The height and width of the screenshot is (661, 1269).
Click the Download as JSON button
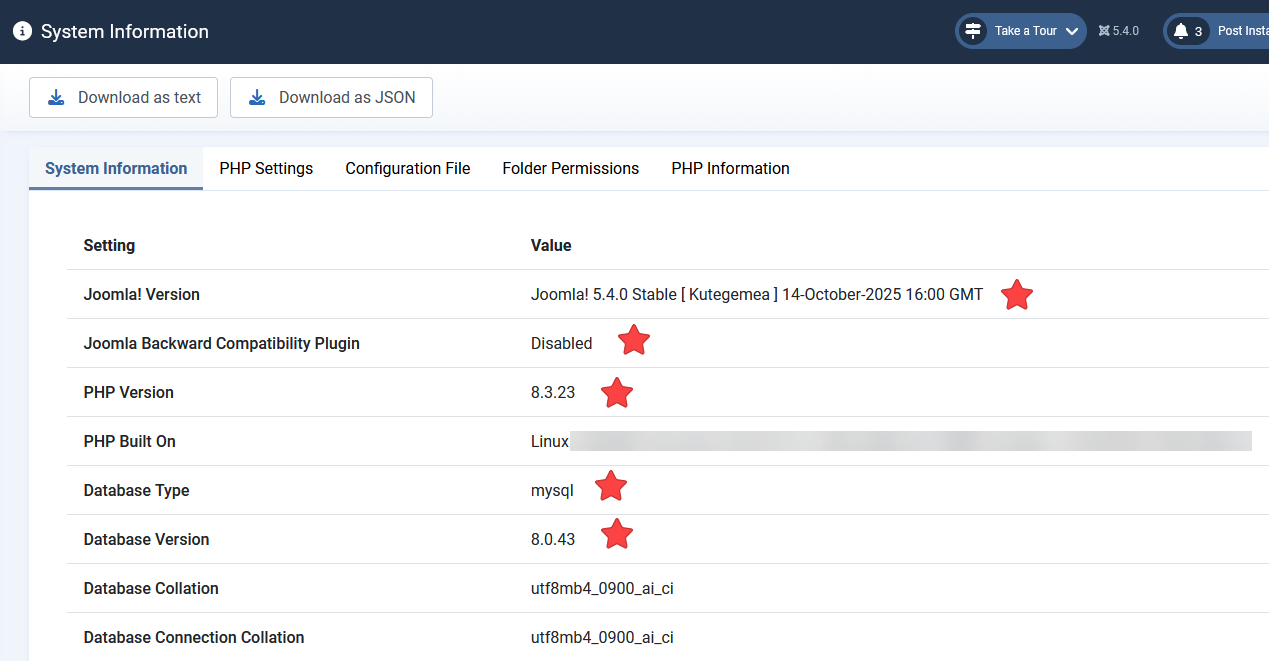(x=331, y=97)
